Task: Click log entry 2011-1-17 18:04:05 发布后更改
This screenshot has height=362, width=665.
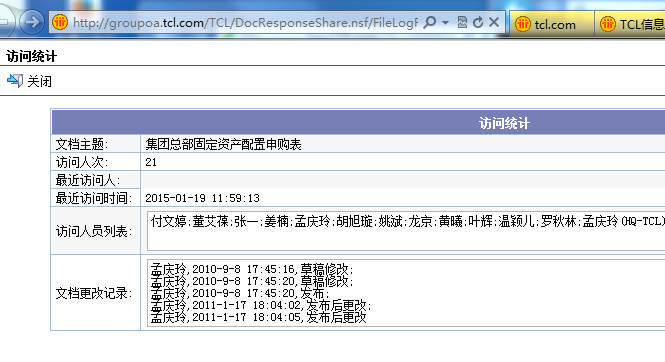Action: (258, 317)
